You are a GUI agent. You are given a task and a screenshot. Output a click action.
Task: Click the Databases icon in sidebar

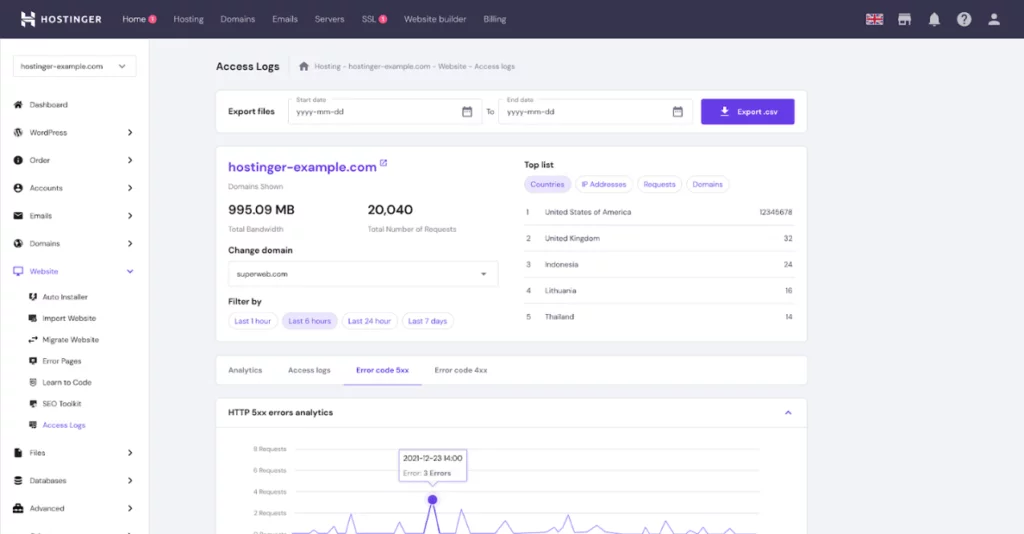click(x=18, y=480)
